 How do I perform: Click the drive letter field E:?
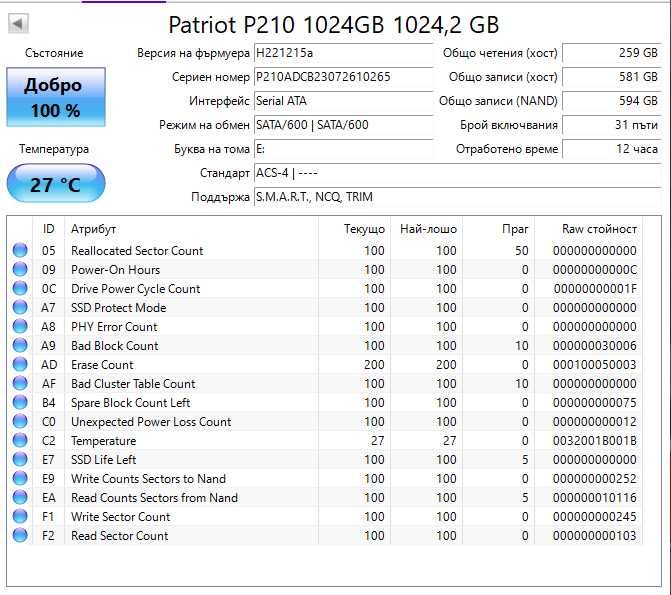coord(343,149)
